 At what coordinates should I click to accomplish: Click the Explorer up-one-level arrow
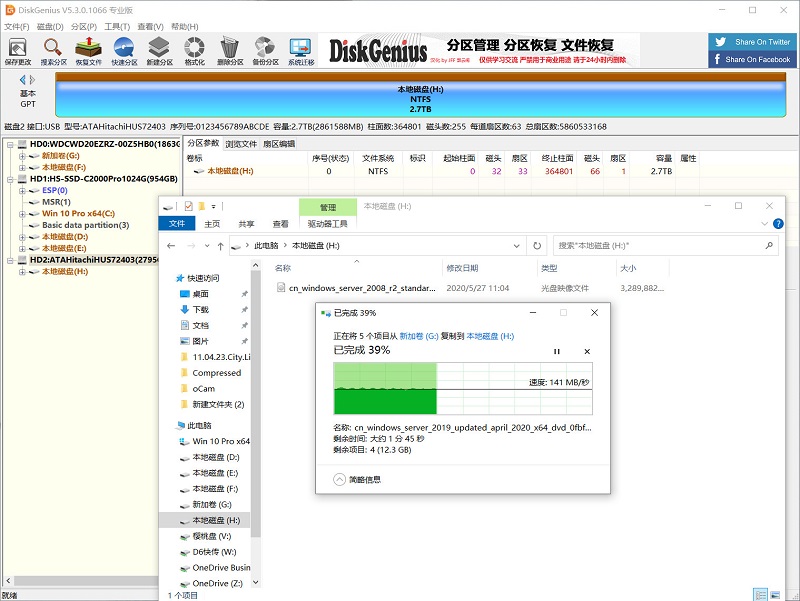(x=220, y=246)
